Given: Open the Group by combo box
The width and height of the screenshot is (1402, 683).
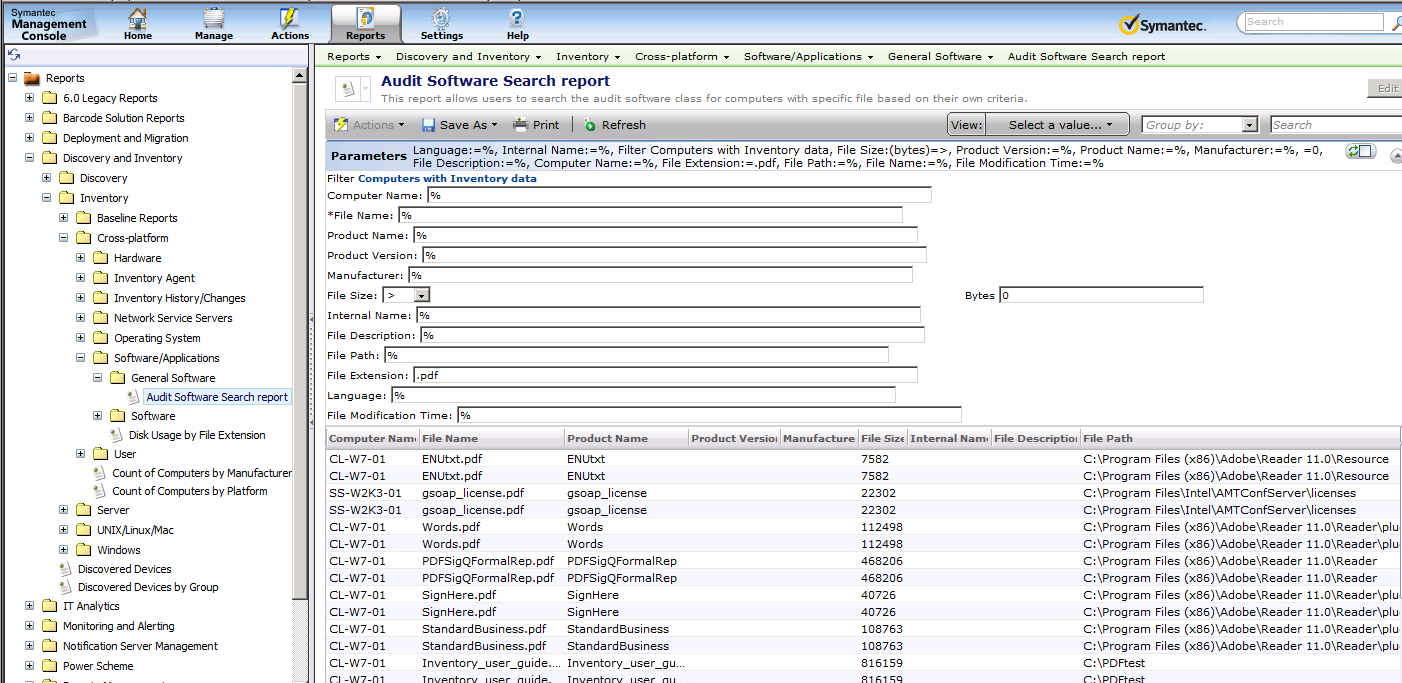Looking at the screenshot, I should click(1249, 125).
